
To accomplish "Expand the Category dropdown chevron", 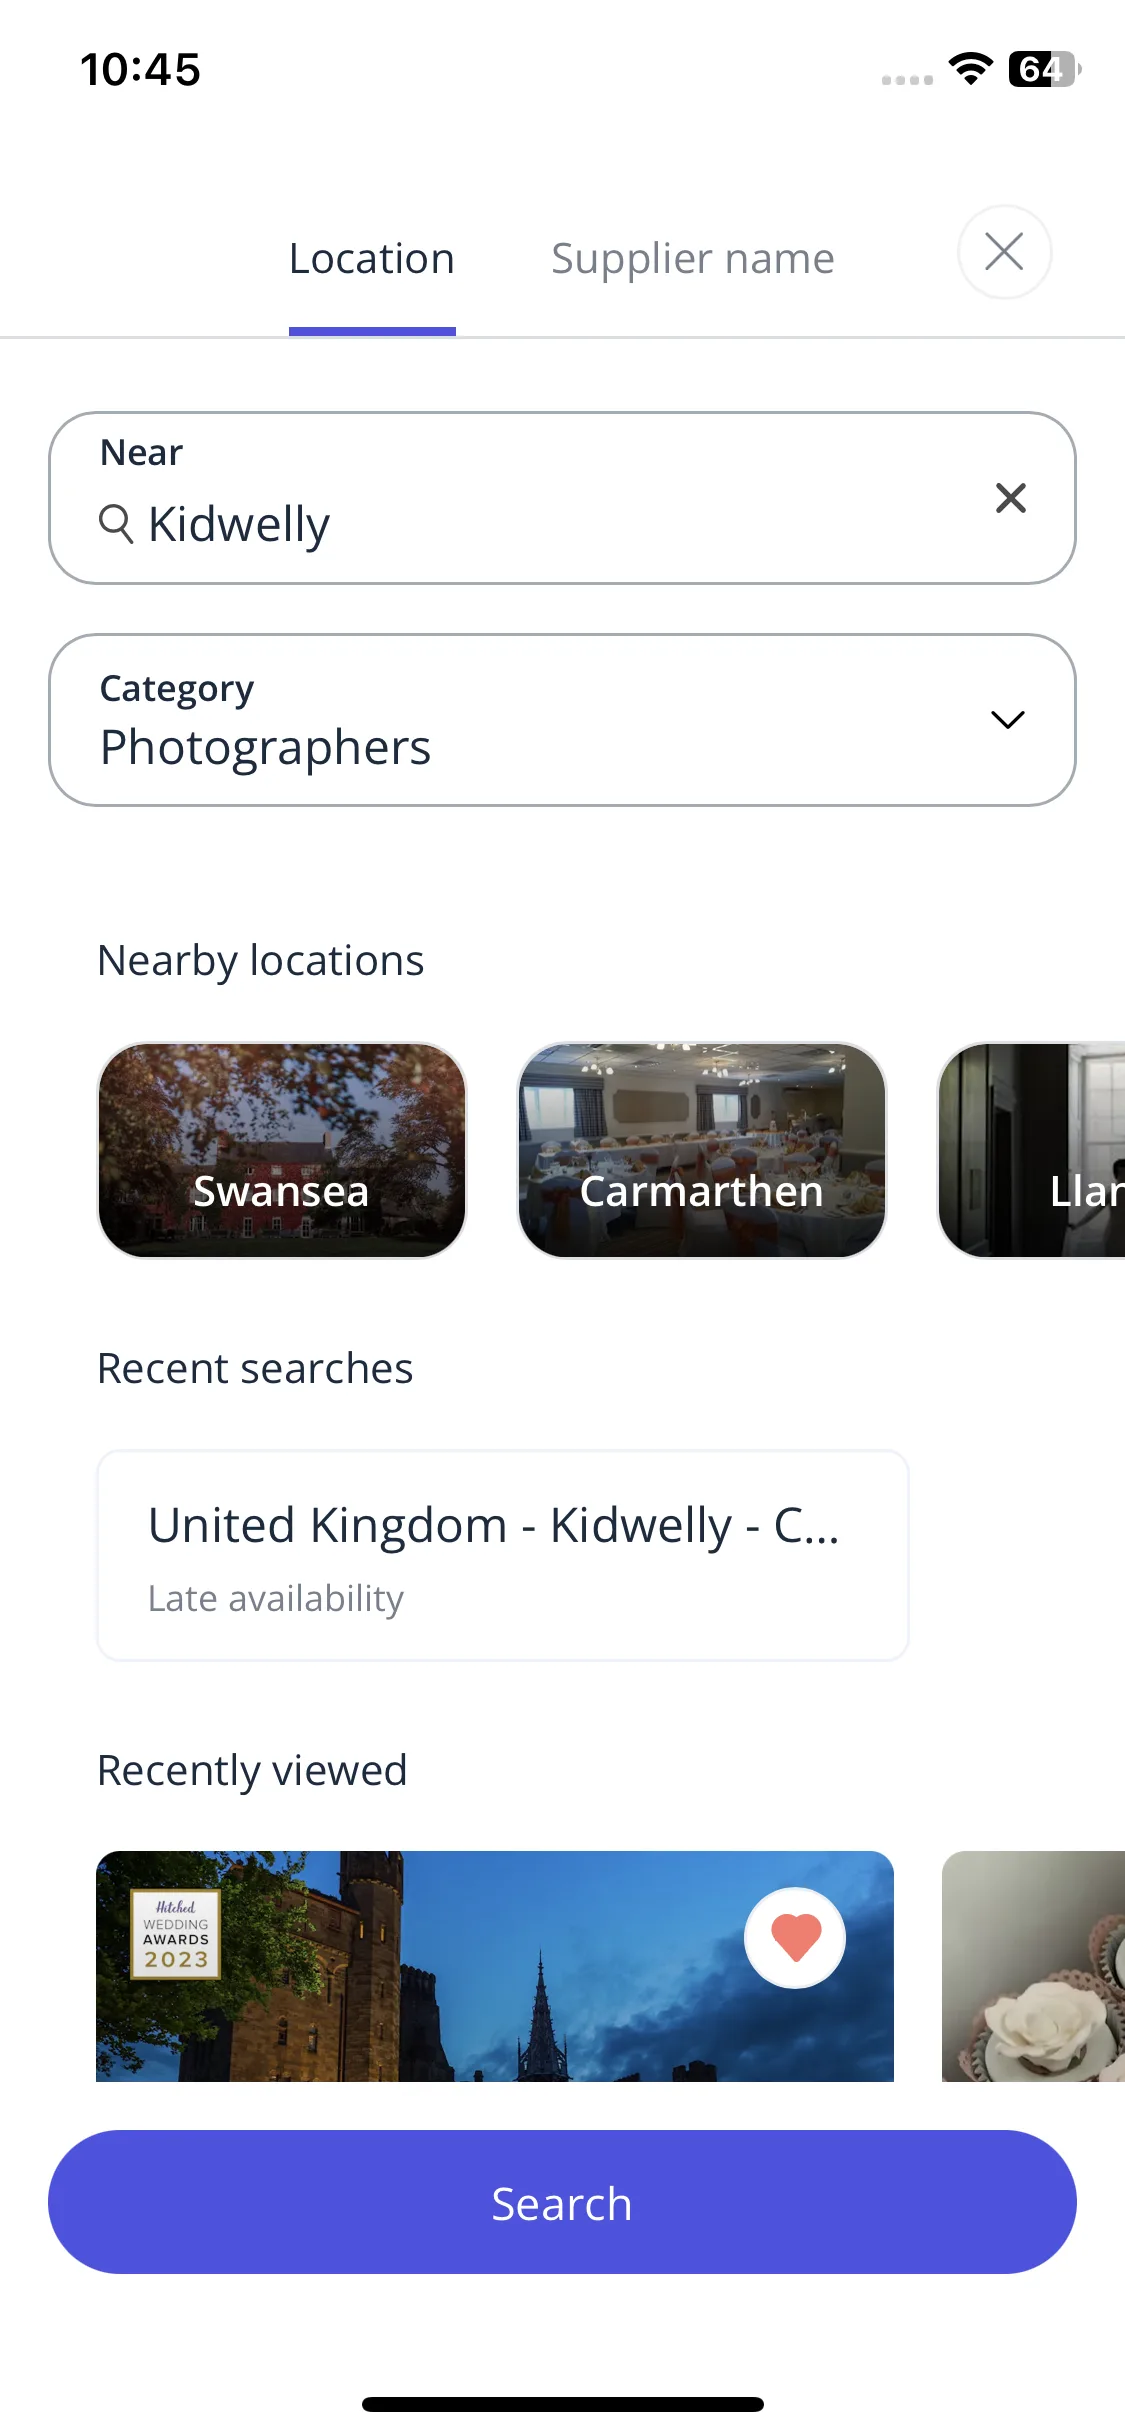I will [x=1007, y=720].
